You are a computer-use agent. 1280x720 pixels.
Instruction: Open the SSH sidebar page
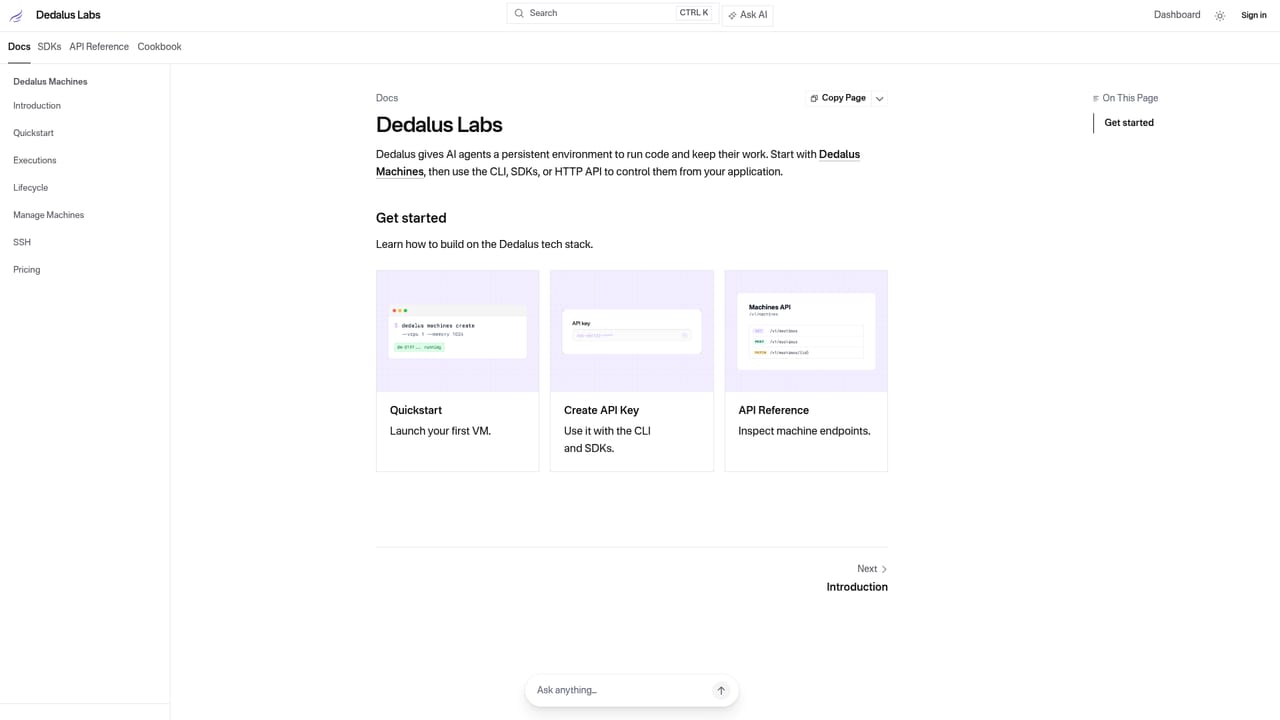point(22,242)
